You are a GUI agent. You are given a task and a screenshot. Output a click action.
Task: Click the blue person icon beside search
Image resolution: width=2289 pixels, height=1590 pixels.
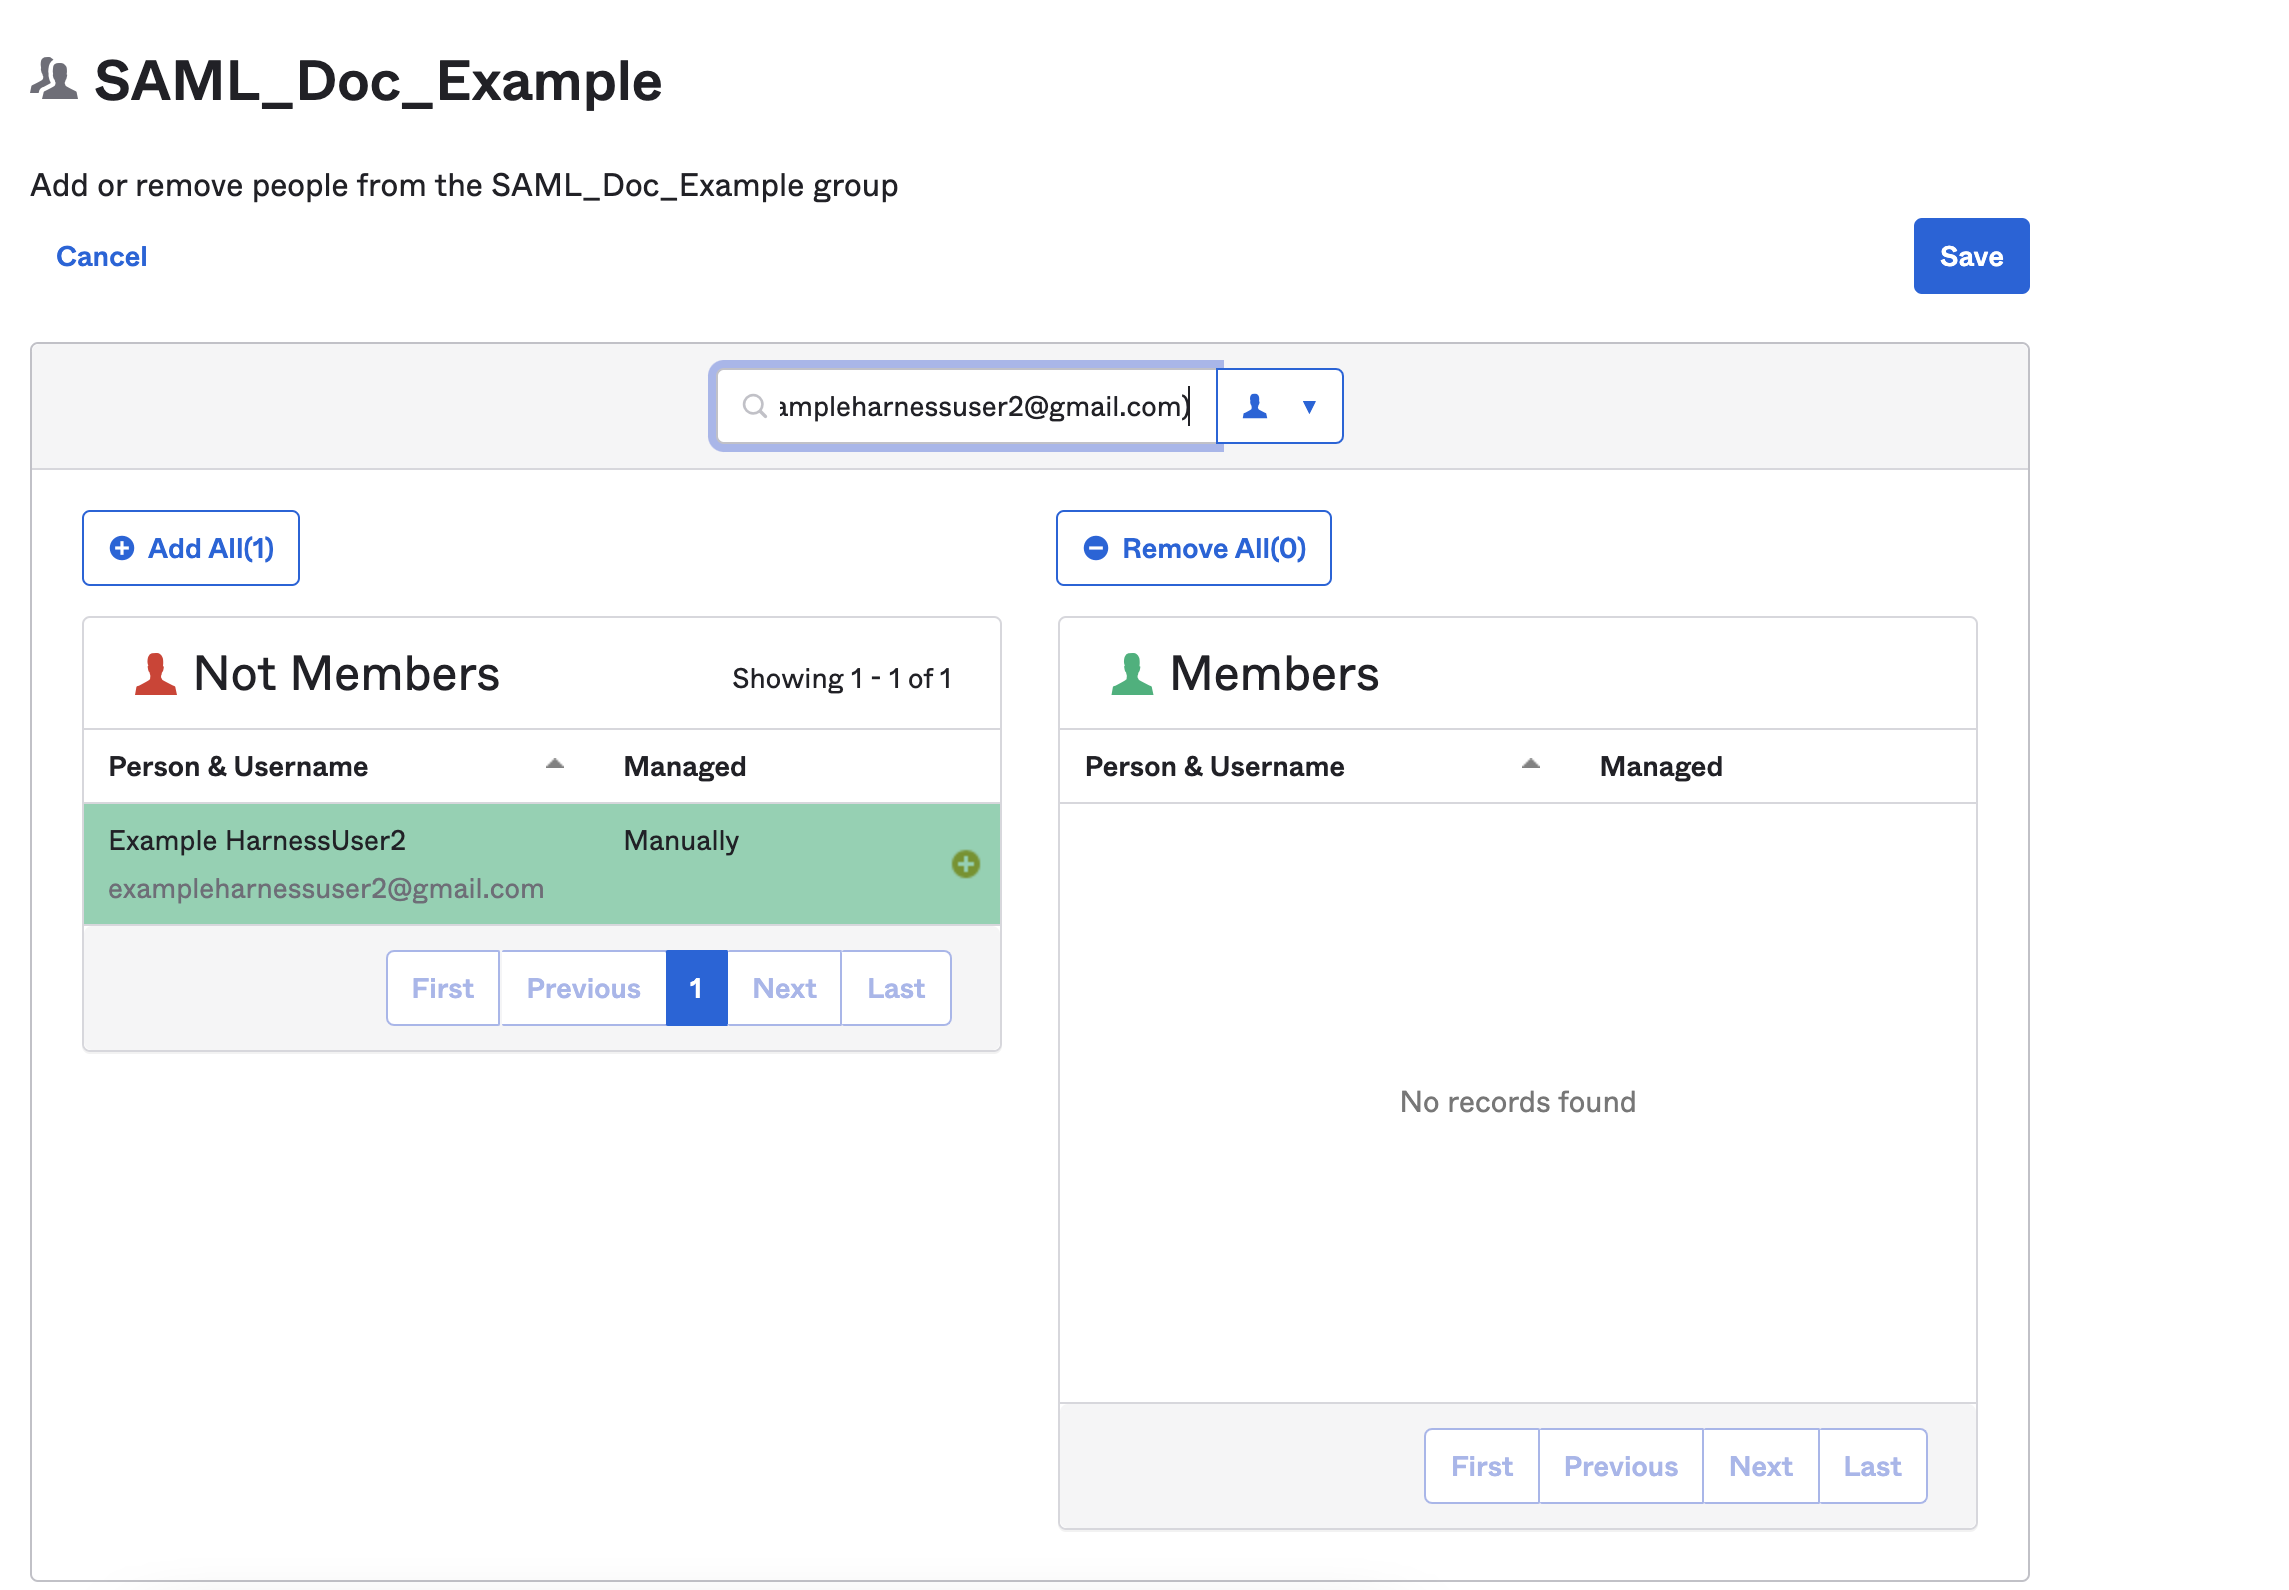click(x=1255, y=406)
